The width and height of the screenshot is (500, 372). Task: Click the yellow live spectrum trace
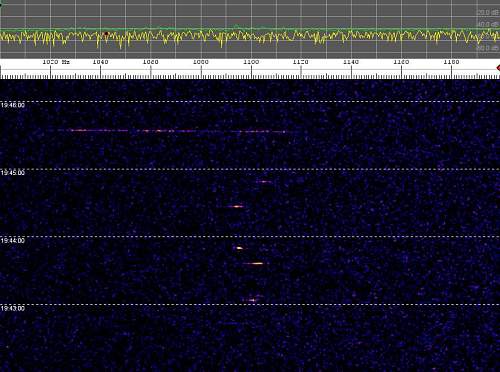250,37
